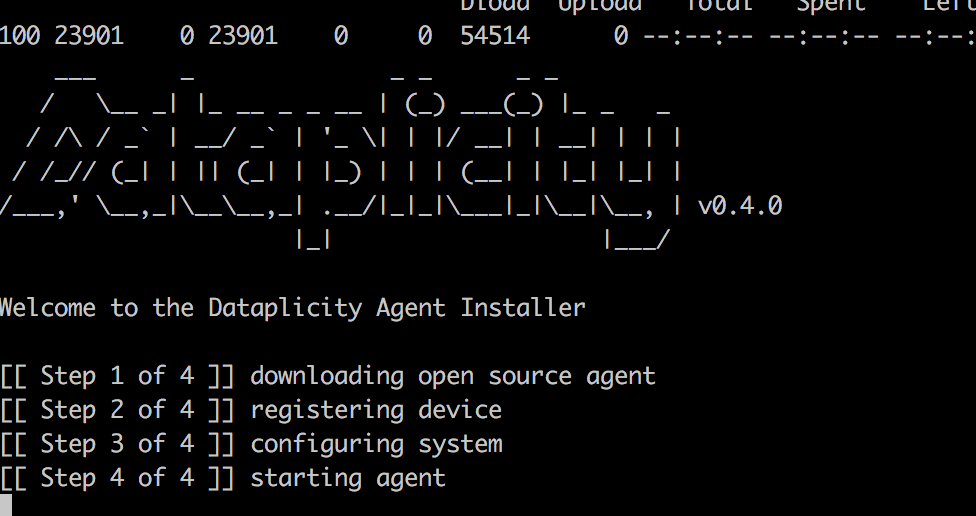This screenshot has height=516, width=976.
Task: Click the "starting agent" text
Action: click(x=348, y=478)
